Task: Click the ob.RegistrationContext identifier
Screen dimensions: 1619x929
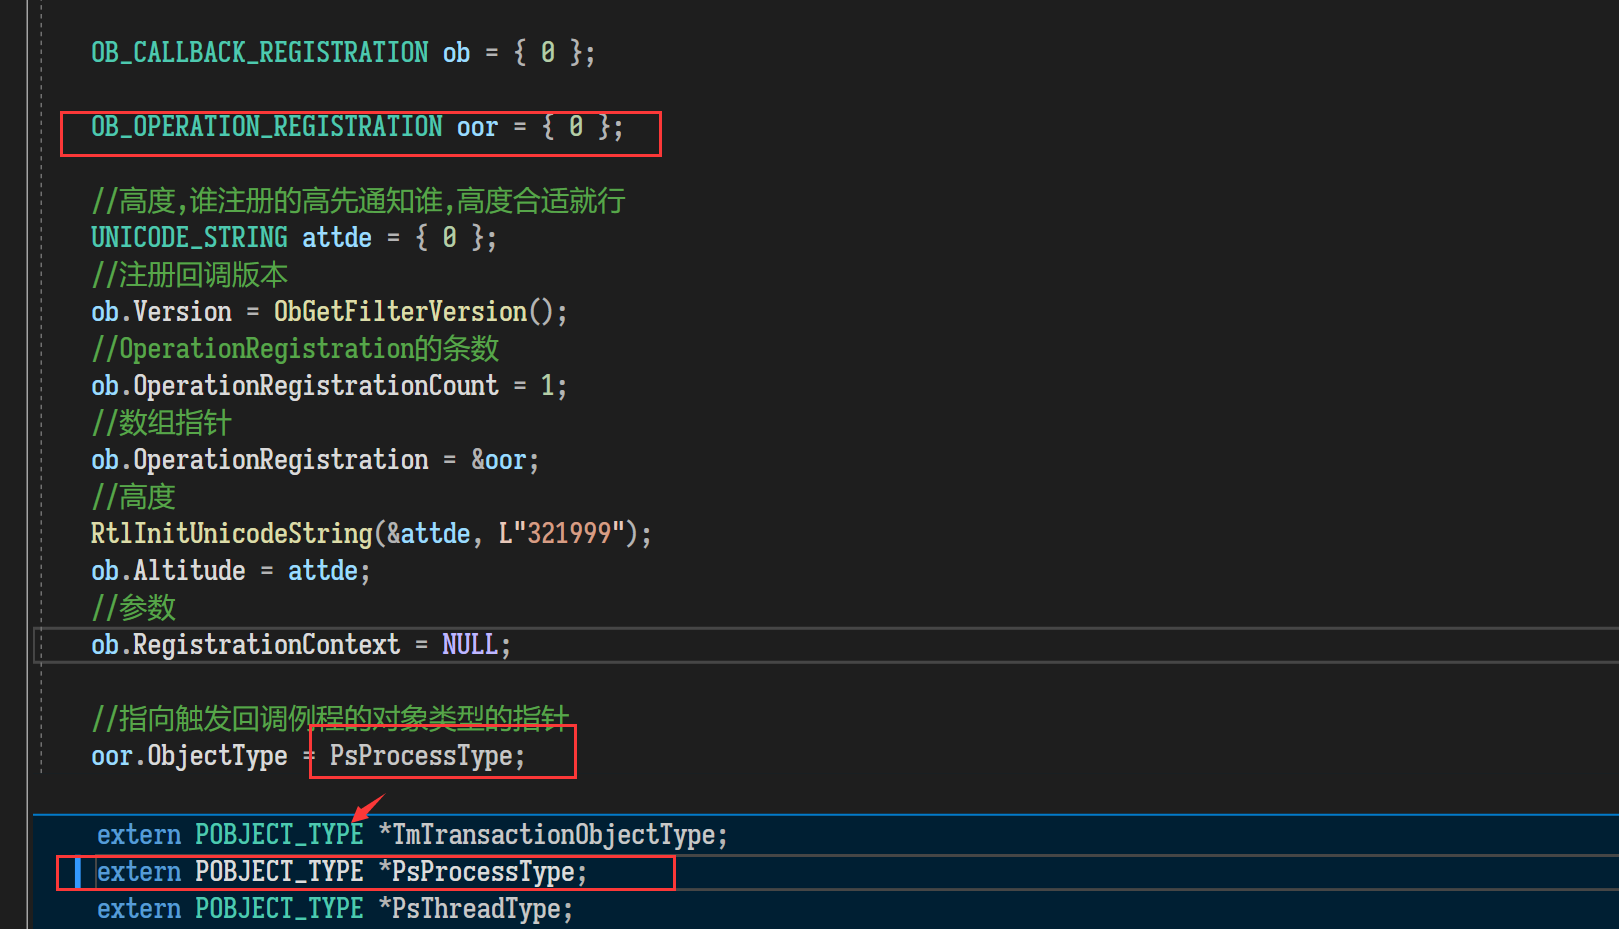Action: coord(245,644)
